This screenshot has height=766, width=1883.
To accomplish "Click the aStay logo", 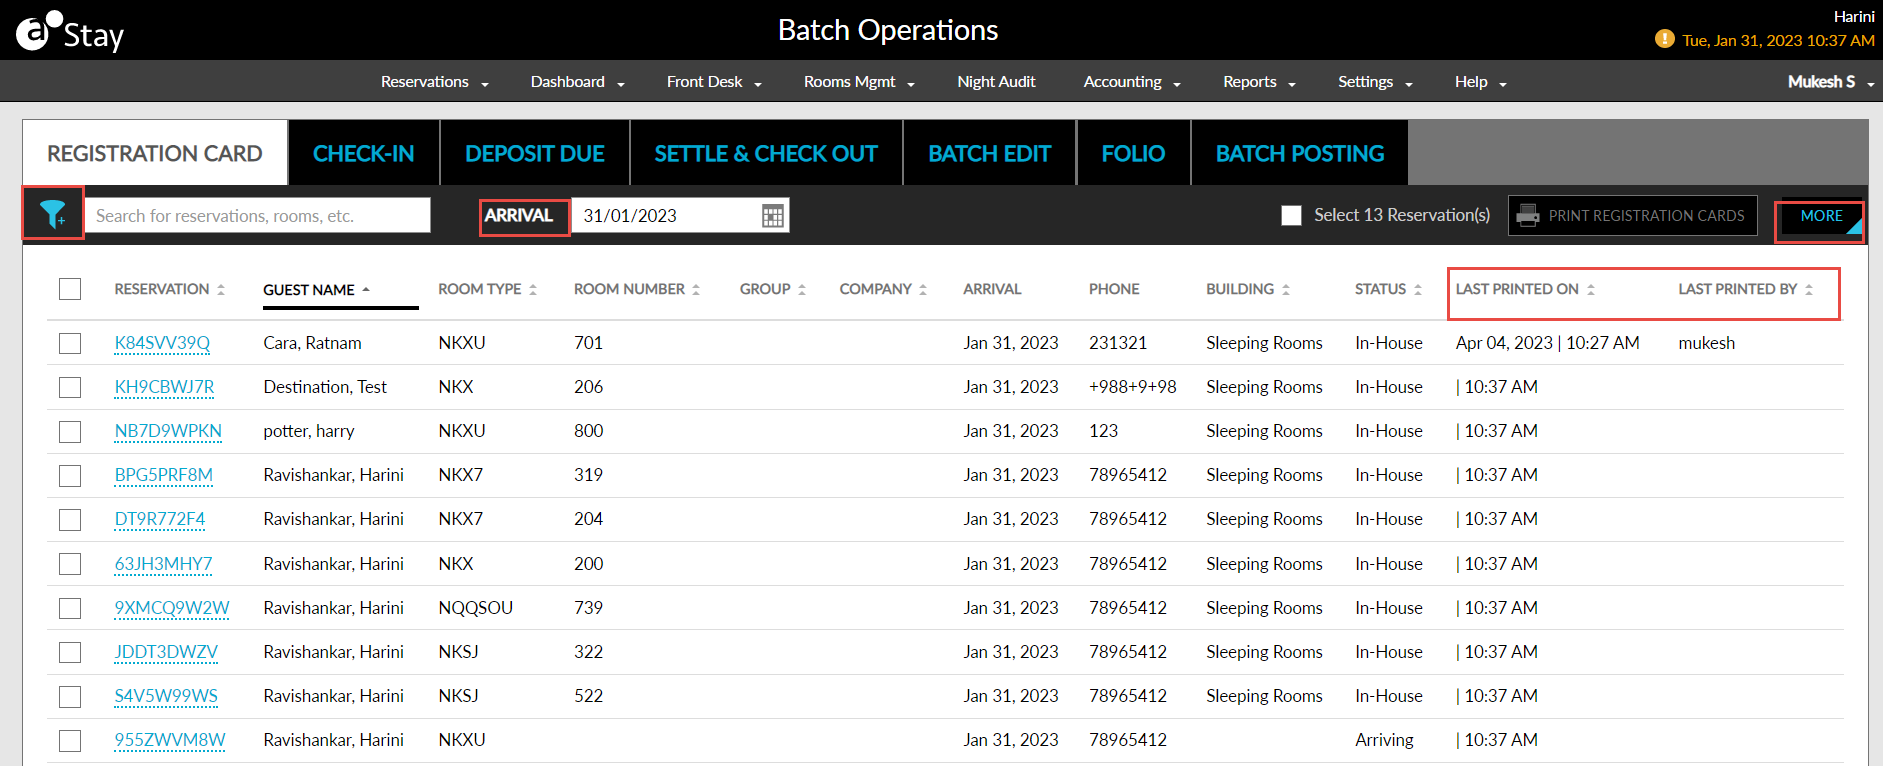I will [69, 33].
